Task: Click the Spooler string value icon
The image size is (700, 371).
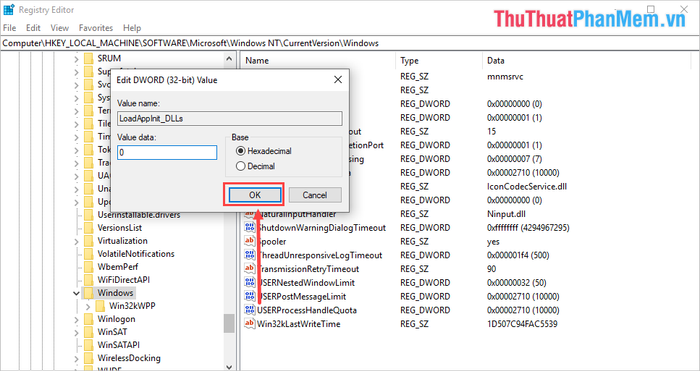Action: click(249, 241)
